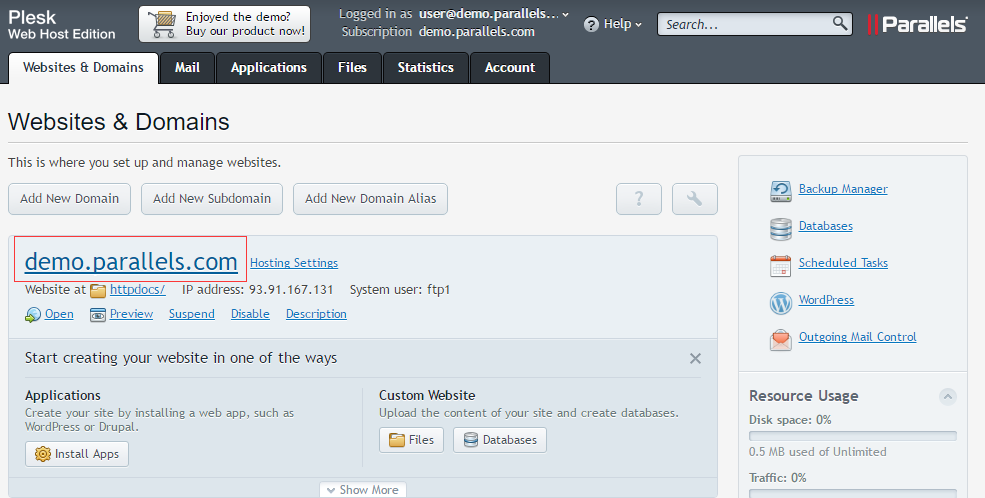This screenshot has width=985, height=498.
Task: Click the subscription demo.parallels.com text
Action: pyautogui.click(x=477, y=31)
